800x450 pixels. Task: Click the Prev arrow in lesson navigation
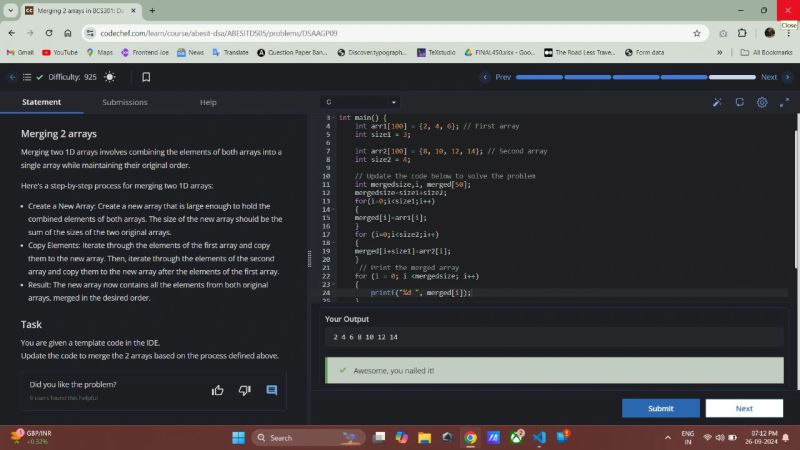(x=485, y=77)
